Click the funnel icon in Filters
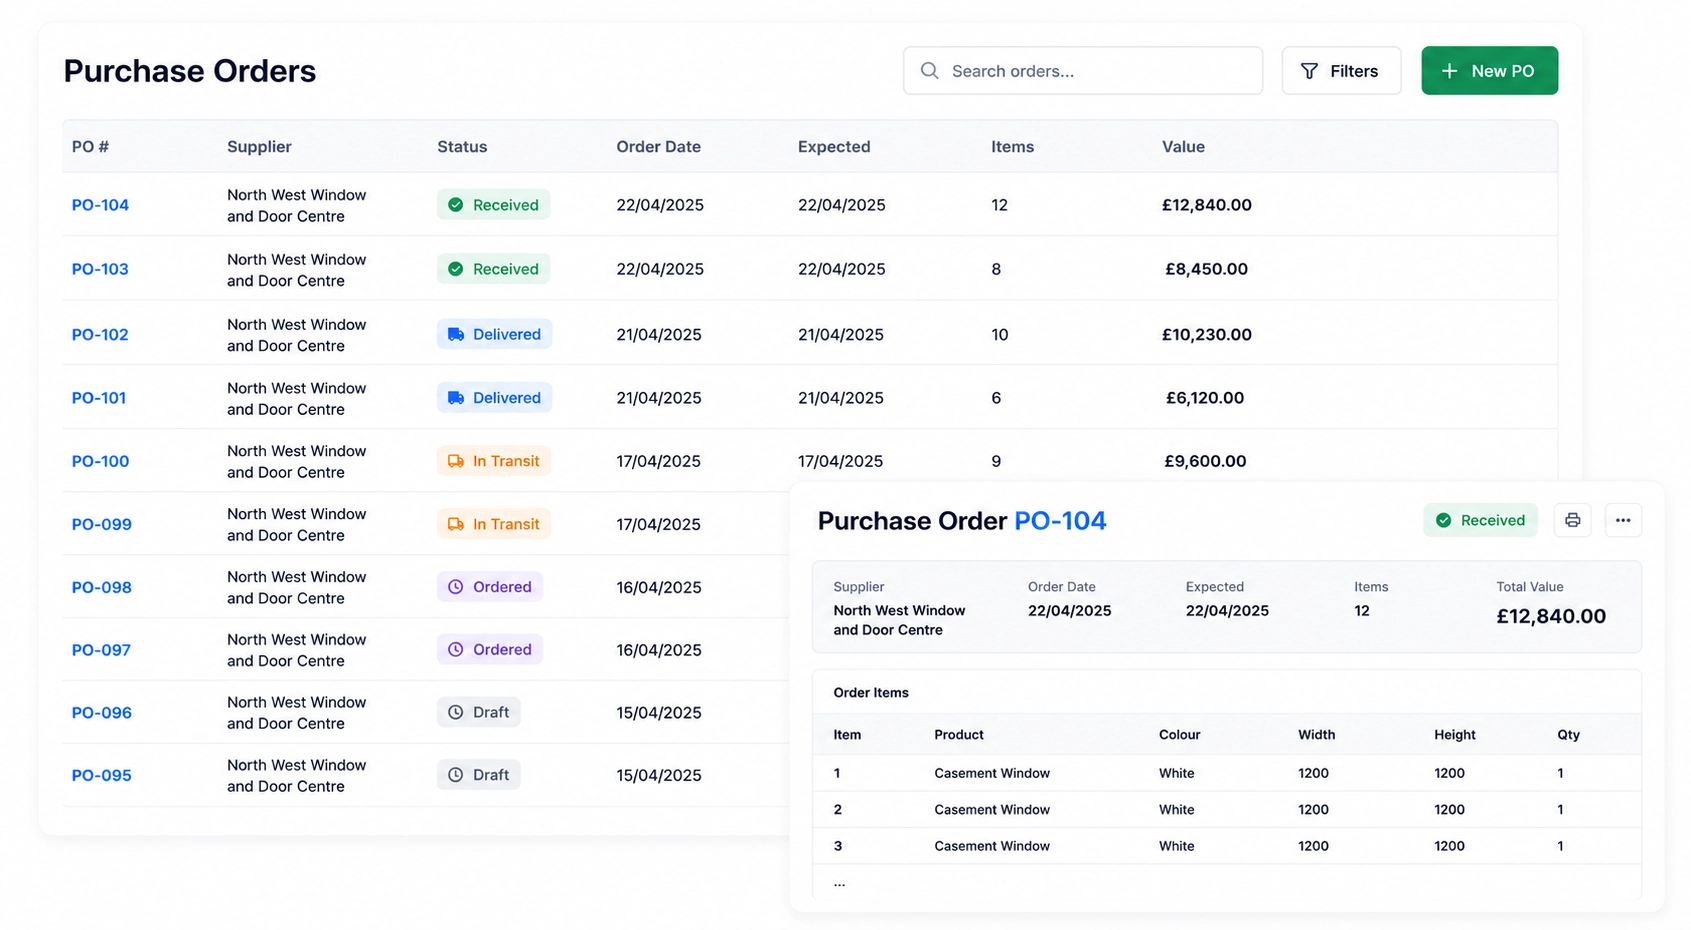The width and height of the screenshot is (1691, 930). point(1309,71)
